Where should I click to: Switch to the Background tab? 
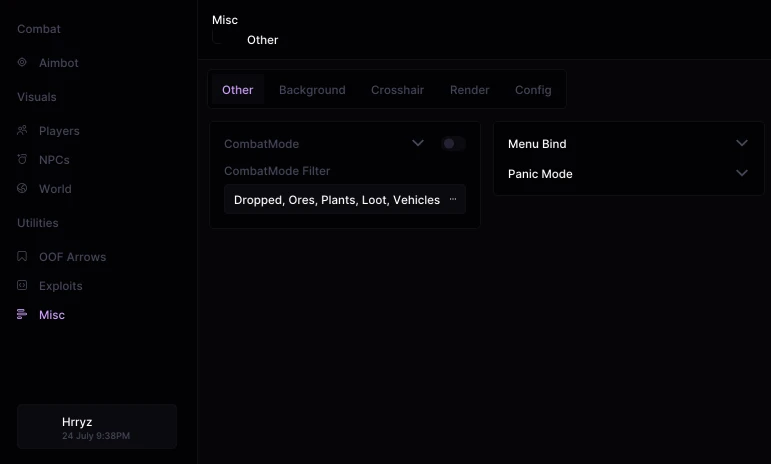tap(312, 90)
